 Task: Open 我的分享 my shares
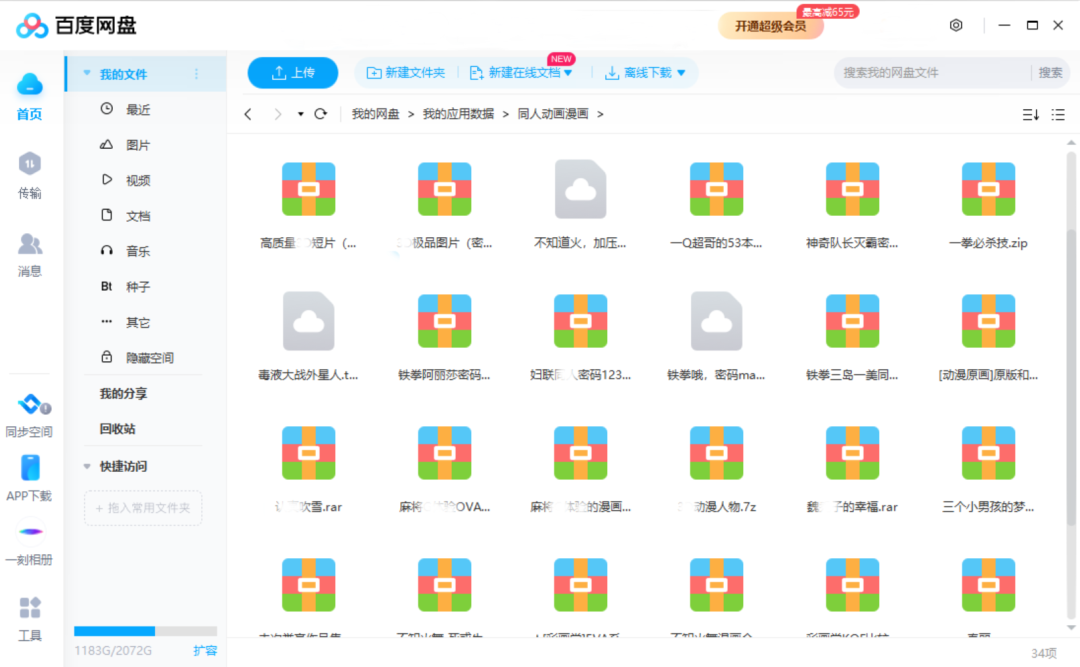click(x=123, y=393)
